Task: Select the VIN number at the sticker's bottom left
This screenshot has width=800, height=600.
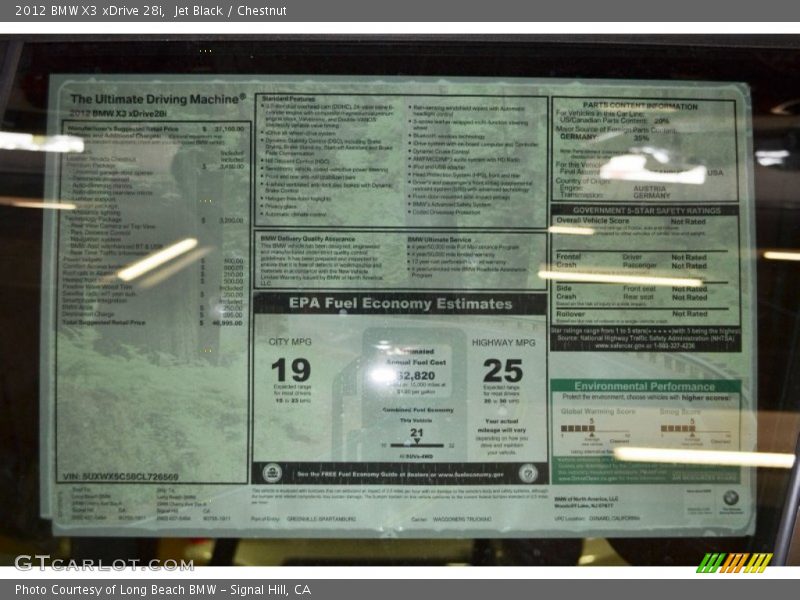Action: 120,477
